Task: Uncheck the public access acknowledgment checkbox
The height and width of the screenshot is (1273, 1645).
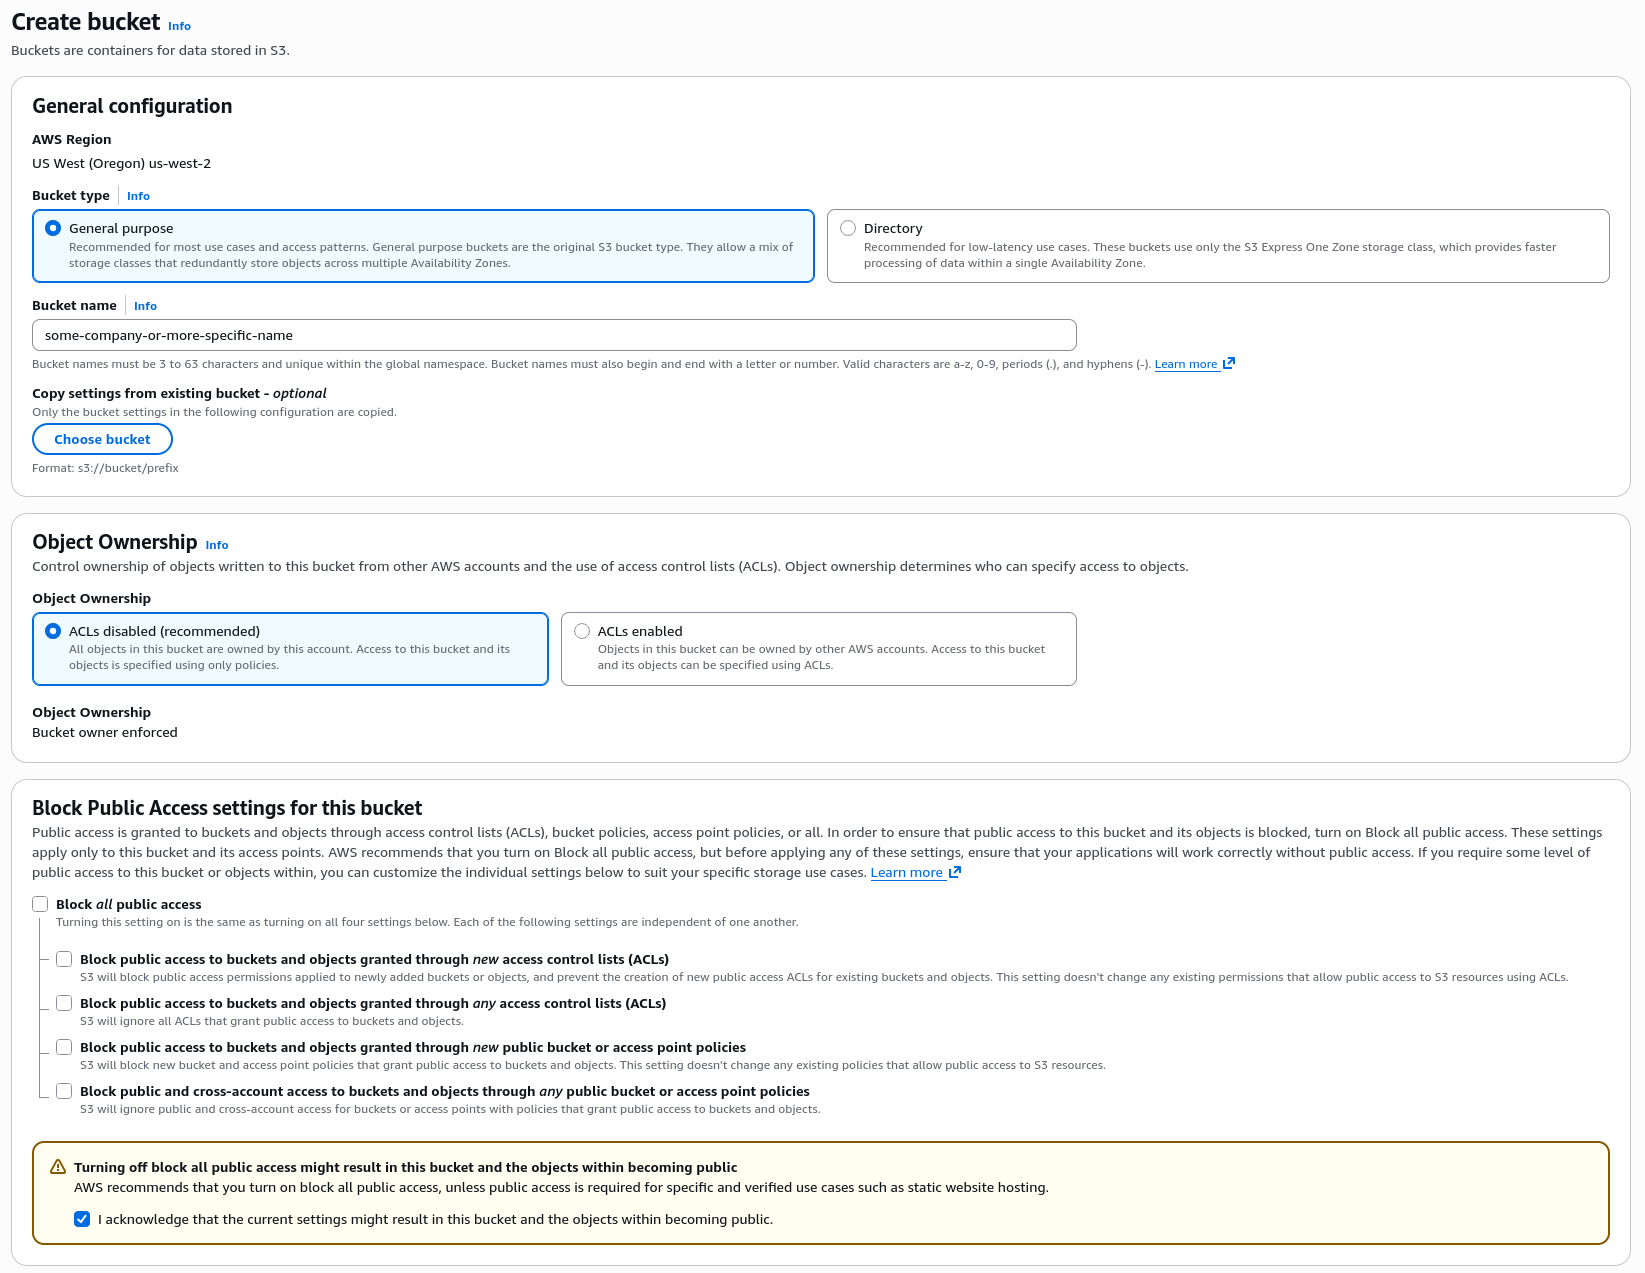Action: [x=82, y=1219]
